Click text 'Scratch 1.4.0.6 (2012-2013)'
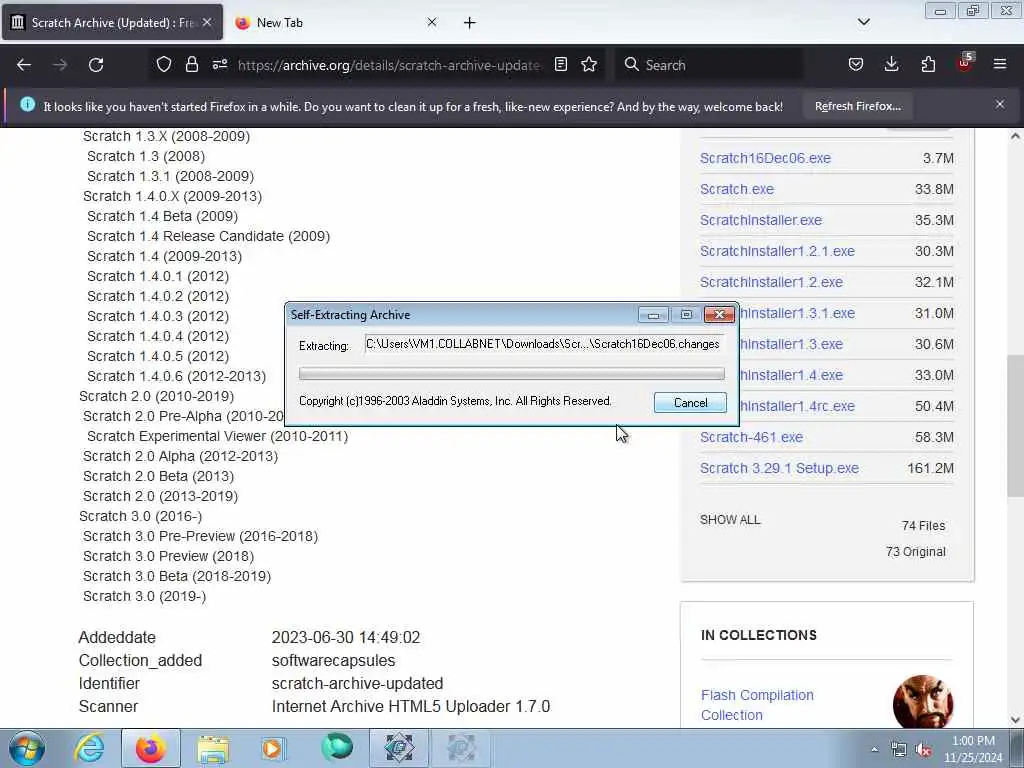 click(176, 376)
